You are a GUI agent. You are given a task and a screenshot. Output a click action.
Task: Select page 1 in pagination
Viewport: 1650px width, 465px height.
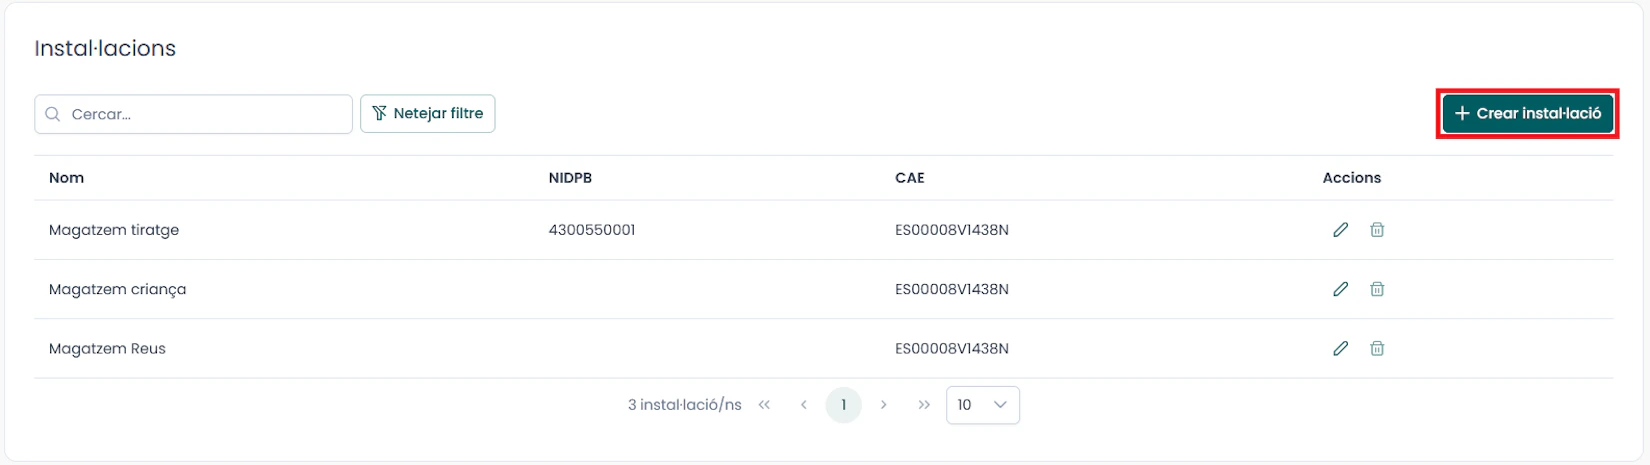(843, 405)
